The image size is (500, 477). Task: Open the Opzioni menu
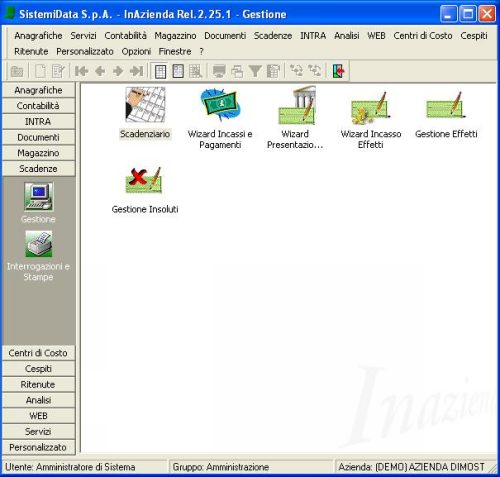(136, 52)
